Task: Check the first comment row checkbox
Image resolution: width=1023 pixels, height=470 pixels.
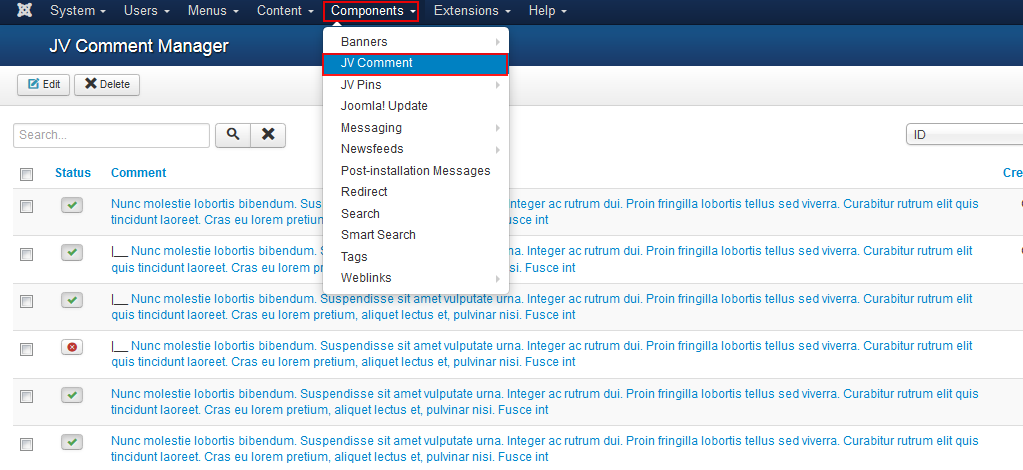Action: (26, 207)
